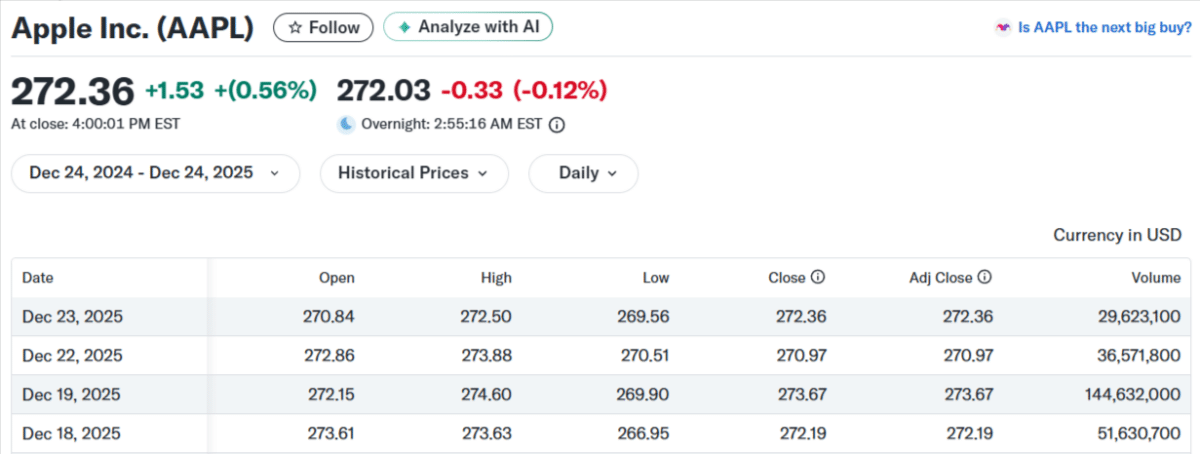Open 'Is AAPL the next big buy?' link
This screenshot has width=1200, height=454.
(1104, 28)
